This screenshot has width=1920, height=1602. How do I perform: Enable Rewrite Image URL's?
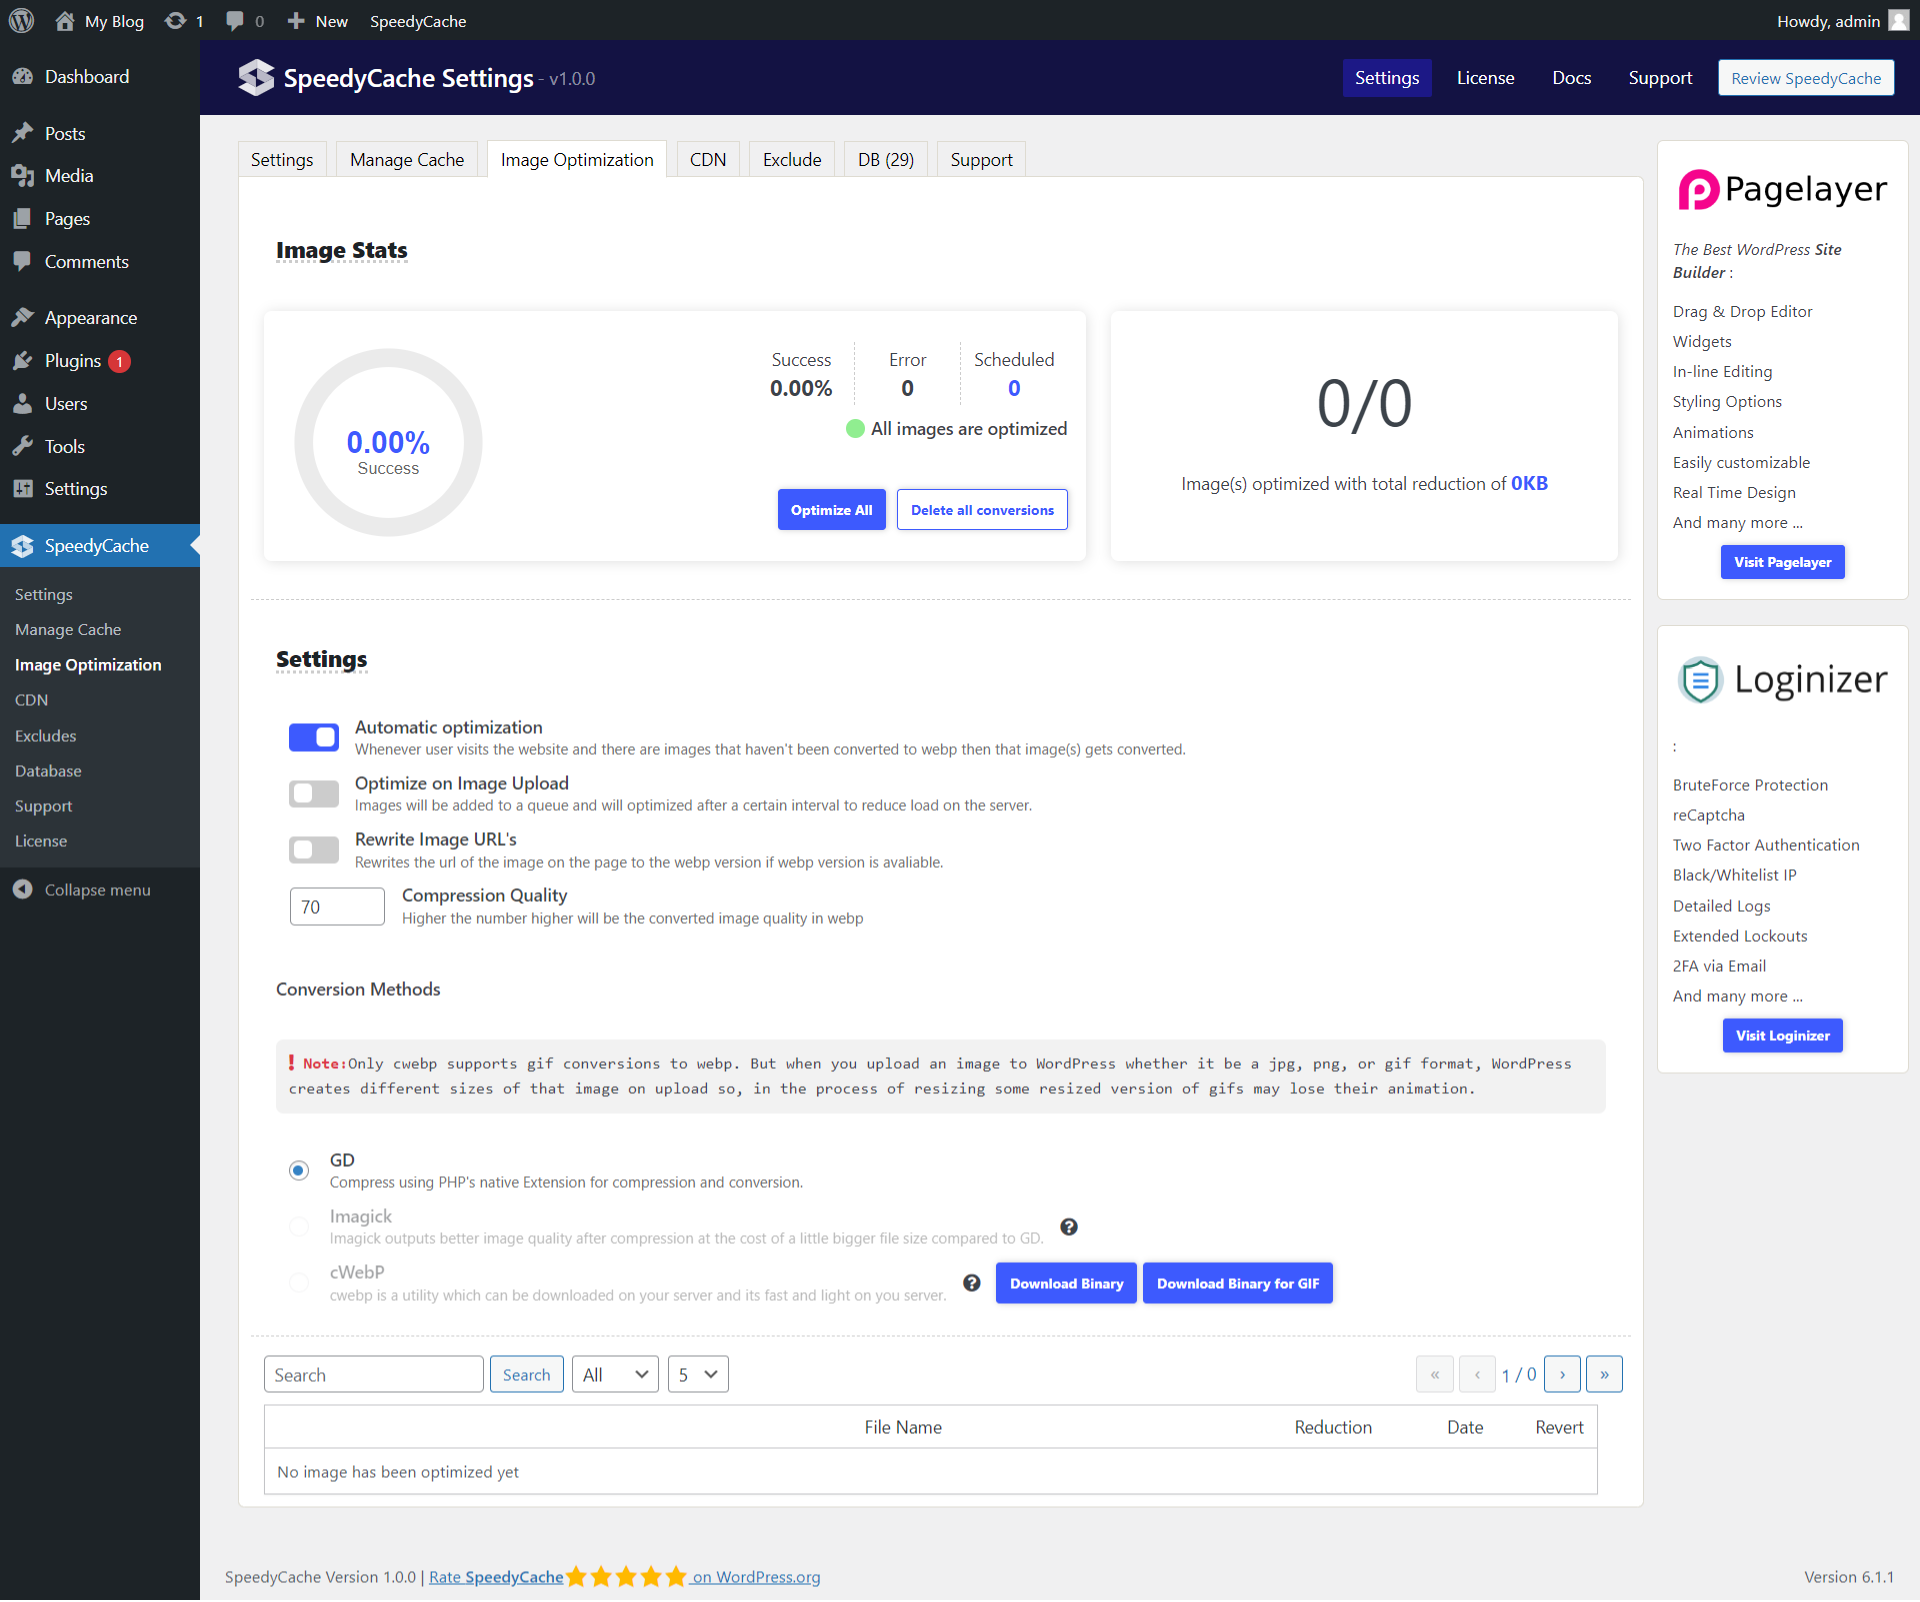click(x=313, y=850)
